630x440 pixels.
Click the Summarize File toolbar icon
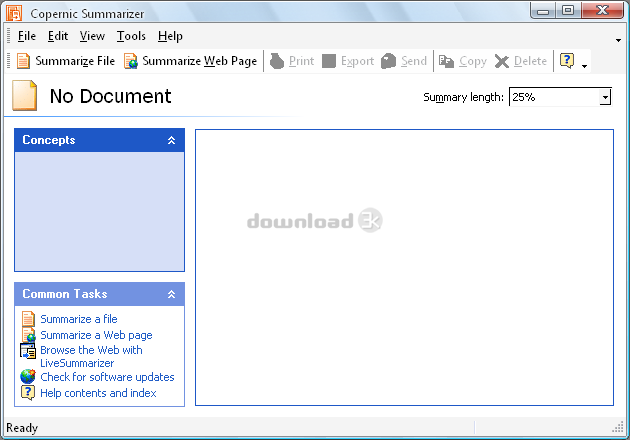(23, 61)
